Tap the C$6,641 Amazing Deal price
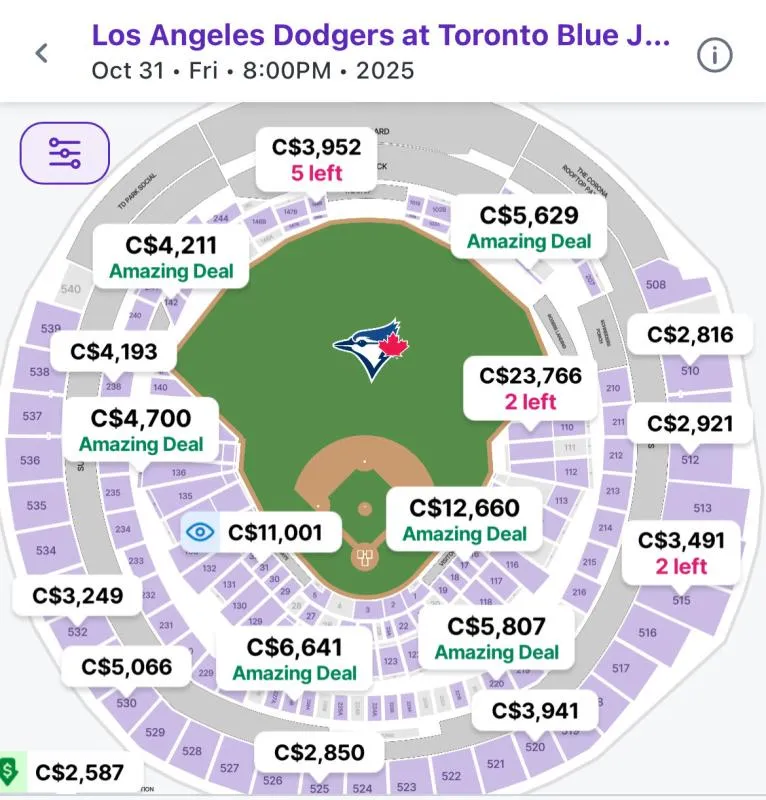This screenshot has width=766, height=800. point(294,660)
